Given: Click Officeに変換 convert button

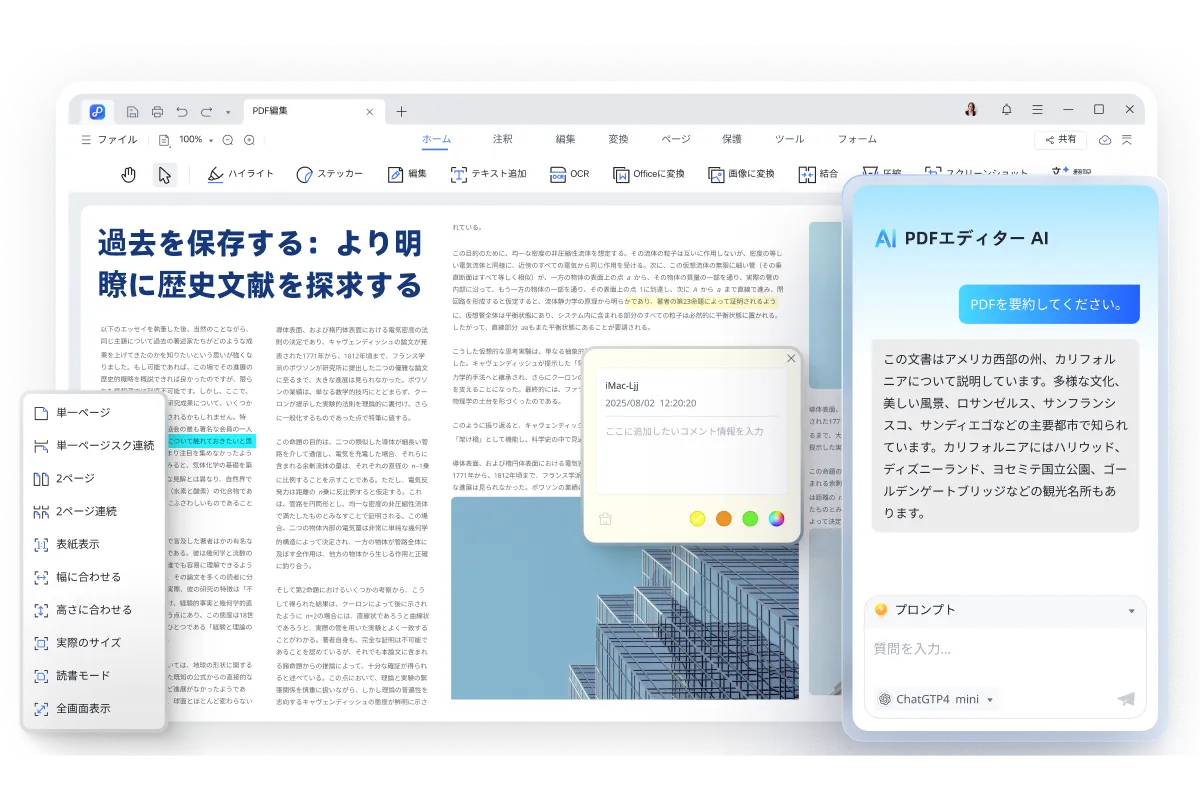Looking at the screenshot, I should [x=649, y=174].
